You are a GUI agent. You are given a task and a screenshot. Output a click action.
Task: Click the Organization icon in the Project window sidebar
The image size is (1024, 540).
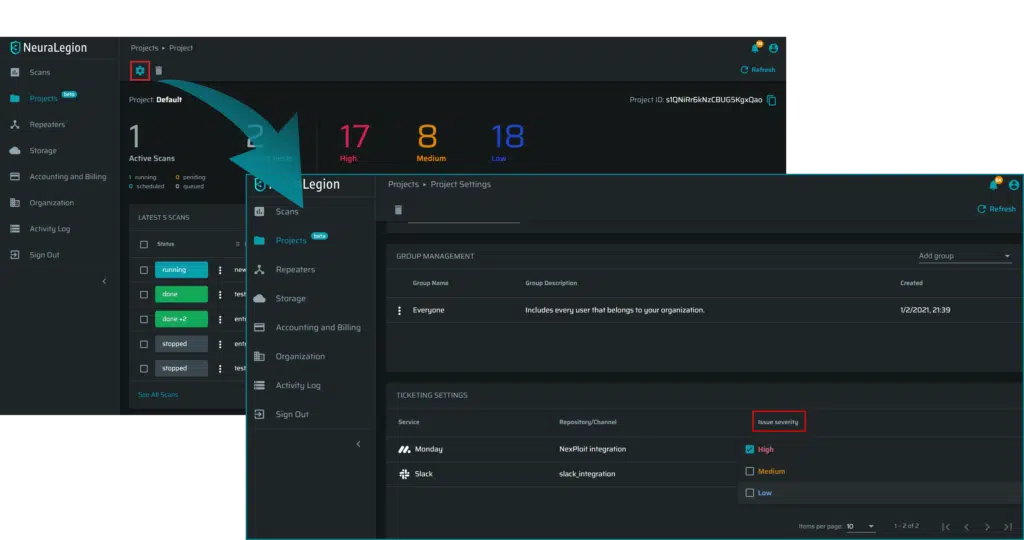click(x=15, y=202)
